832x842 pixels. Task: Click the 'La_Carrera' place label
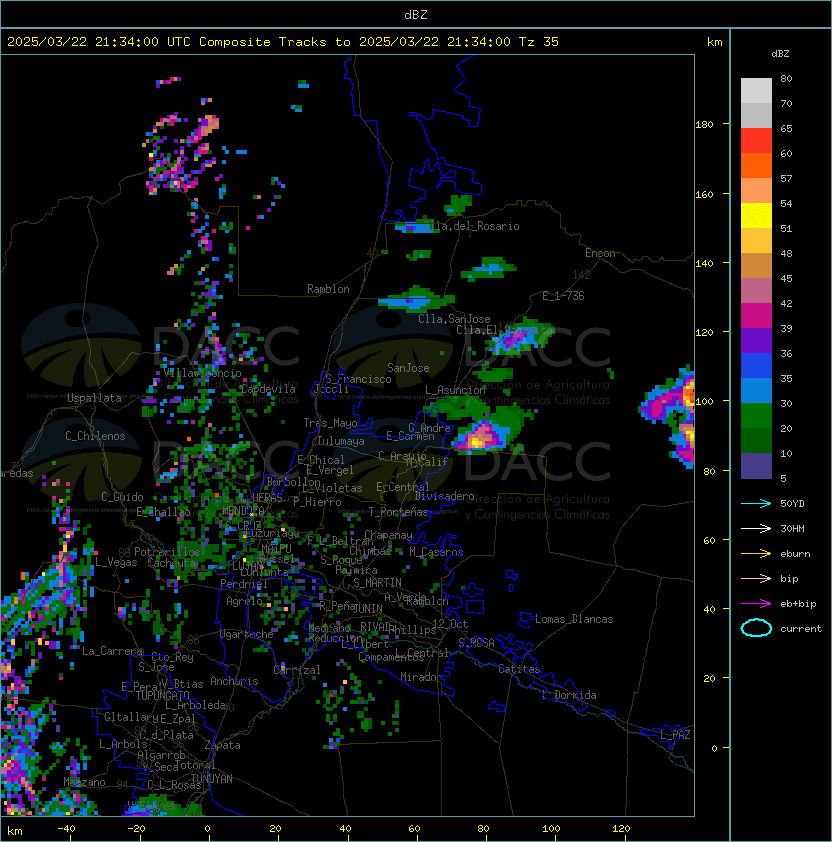tap(113, 651)
